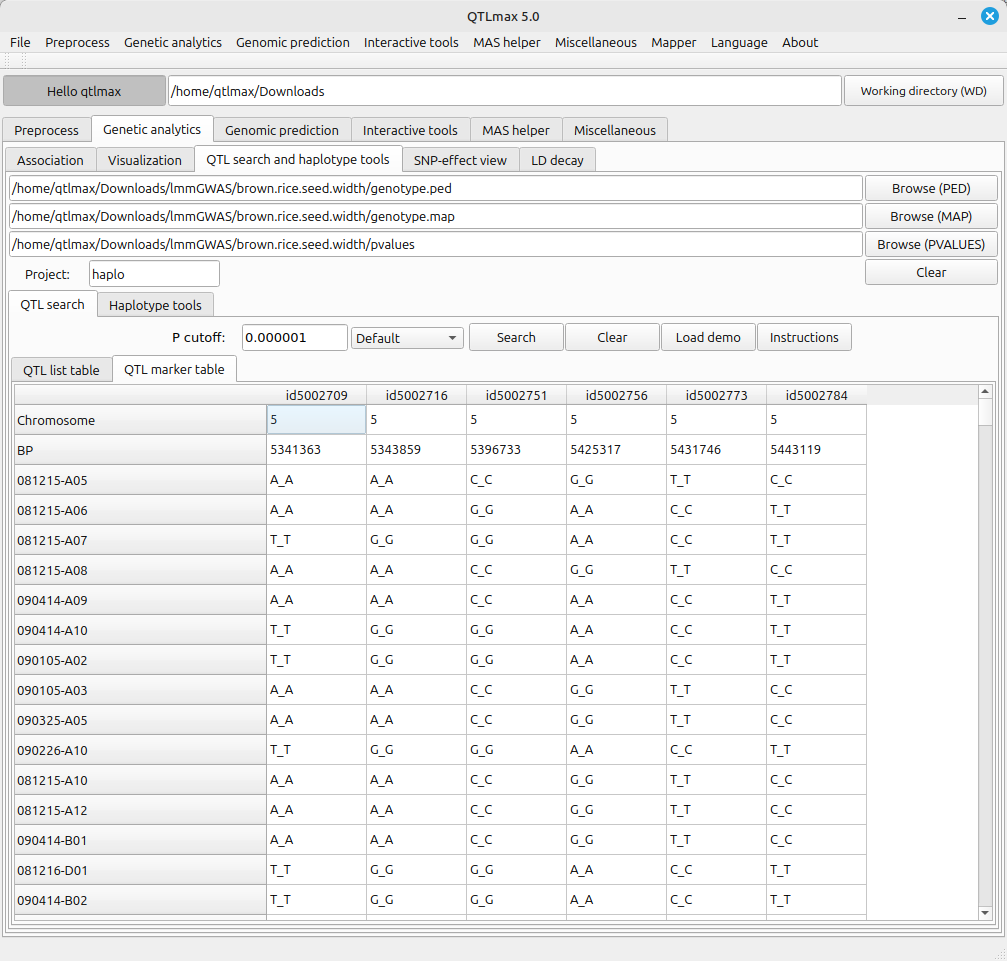Screen dimensions: 1007x961
Task: Open the Mapper menu
Action: pyautogui.click(x=673, y=42)
